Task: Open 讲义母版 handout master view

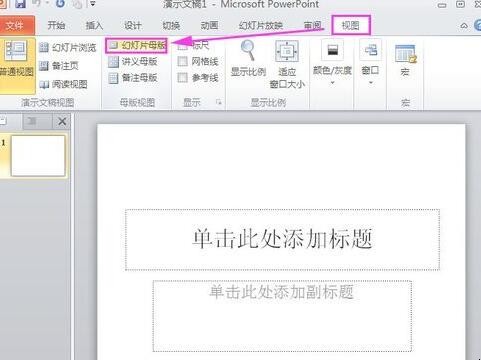Action: pos(132,61)
